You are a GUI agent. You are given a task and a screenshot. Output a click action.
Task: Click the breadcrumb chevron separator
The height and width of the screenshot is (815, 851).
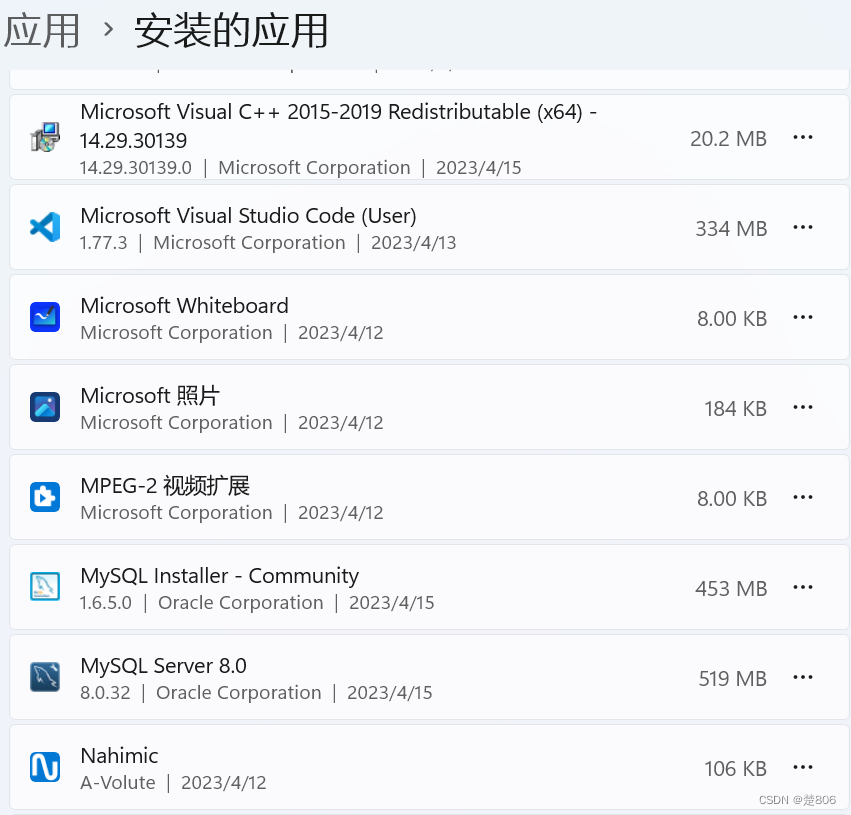pyautogui.click(x=109, y=29)
